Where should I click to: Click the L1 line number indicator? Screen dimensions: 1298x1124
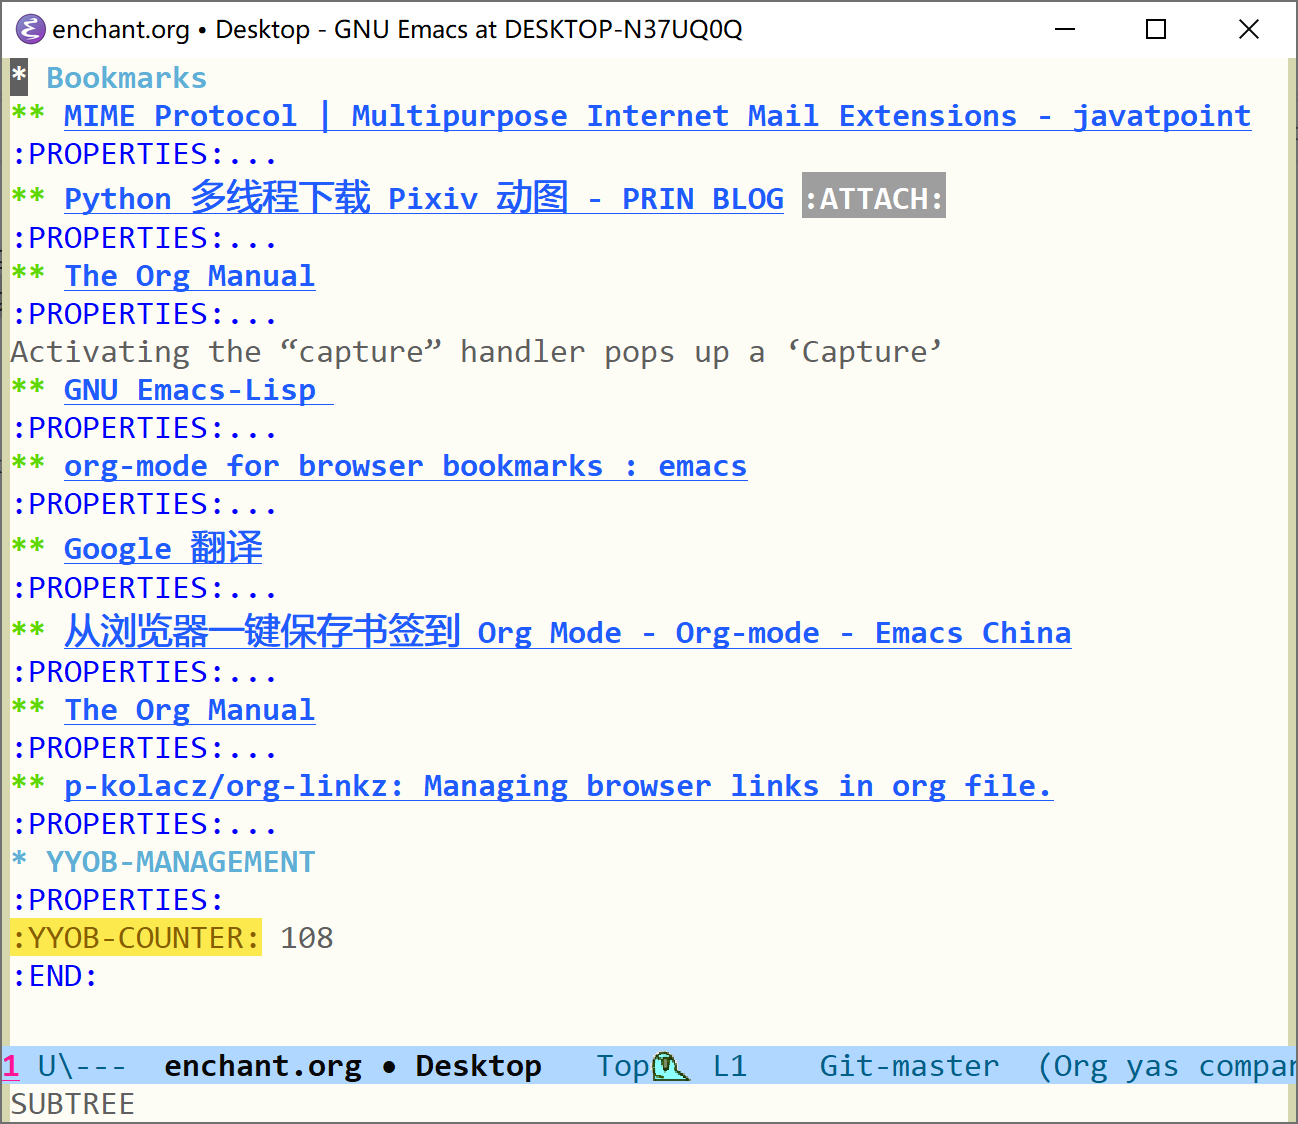[730, 1066]
